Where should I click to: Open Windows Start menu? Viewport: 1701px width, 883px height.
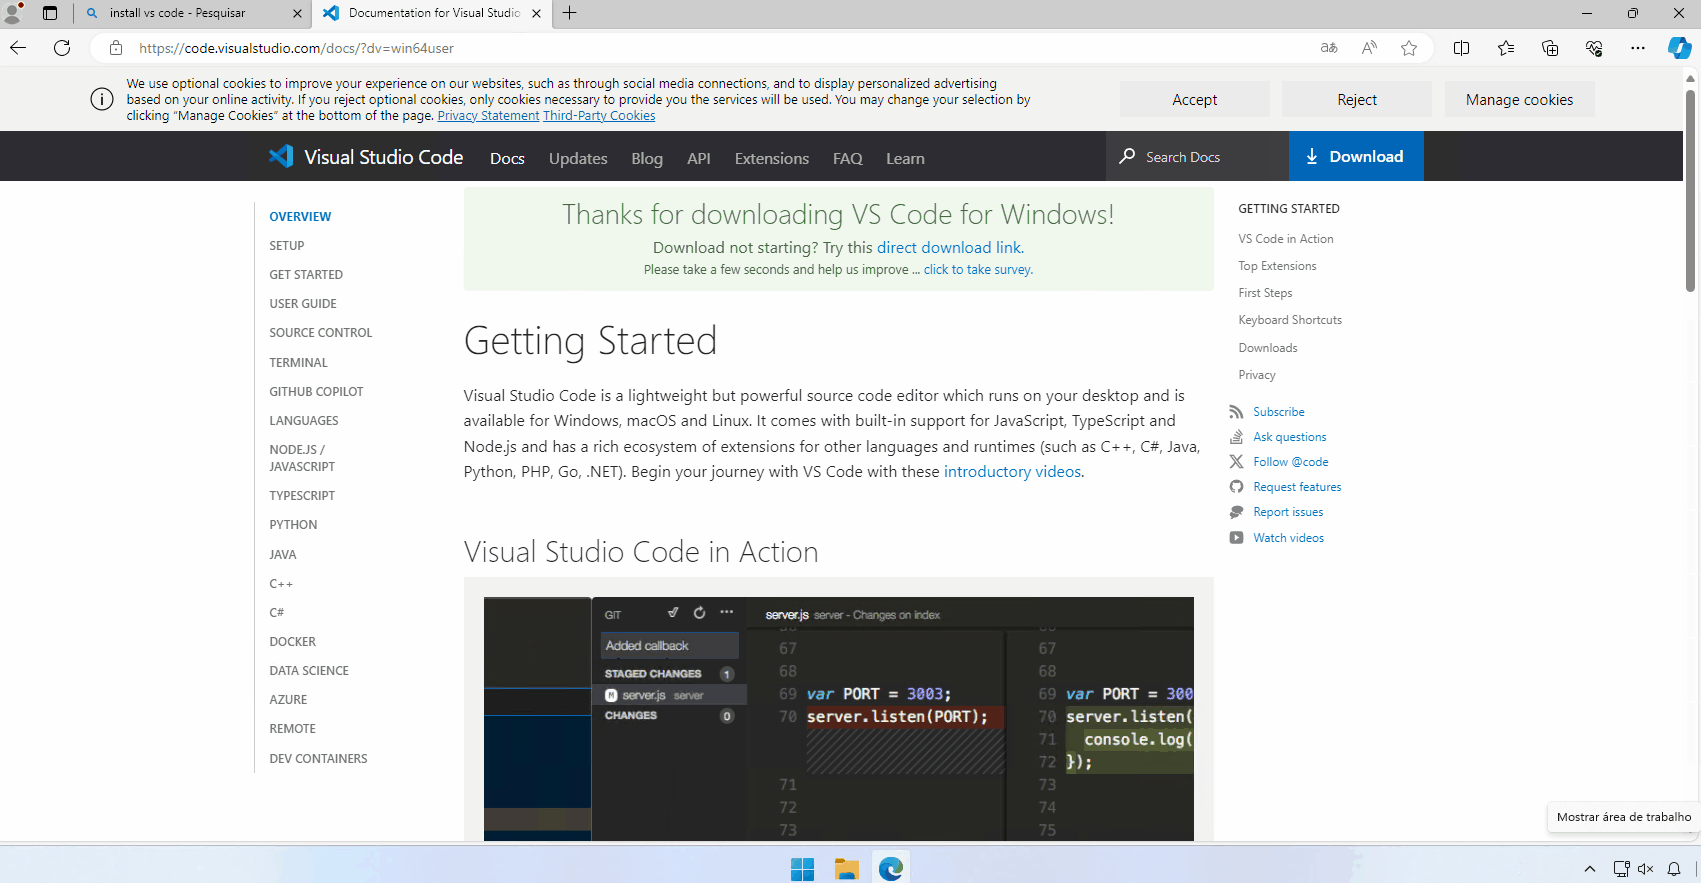coord(802,869)
